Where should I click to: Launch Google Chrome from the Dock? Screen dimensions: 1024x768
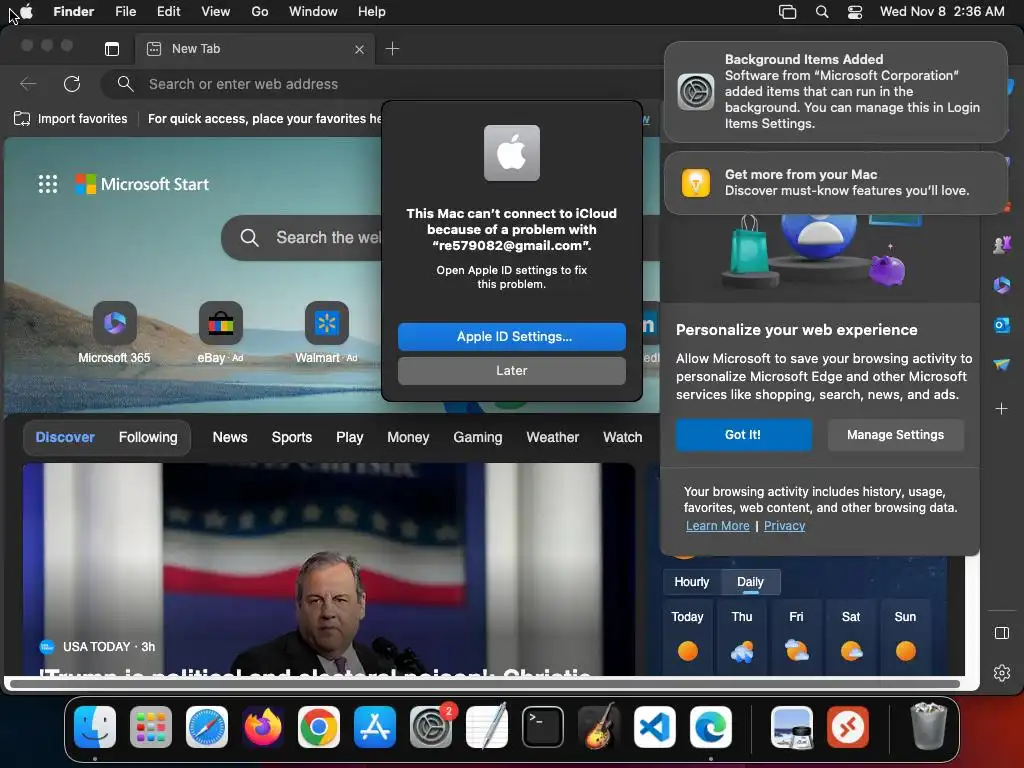(319, 726)
